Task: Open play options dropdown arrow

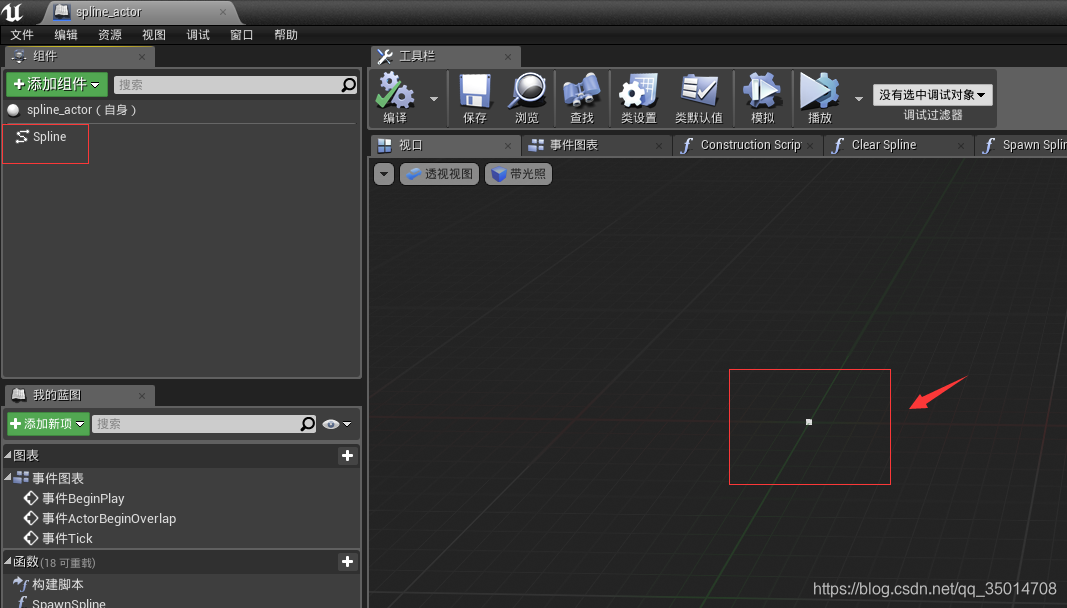Action: [x=859, y=99]
